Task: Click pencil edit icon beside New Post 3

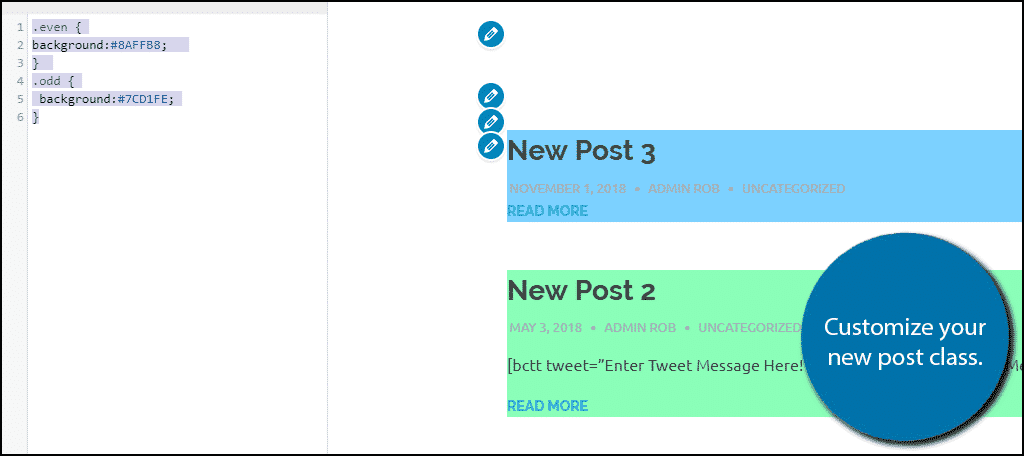Action: (490, 146)
